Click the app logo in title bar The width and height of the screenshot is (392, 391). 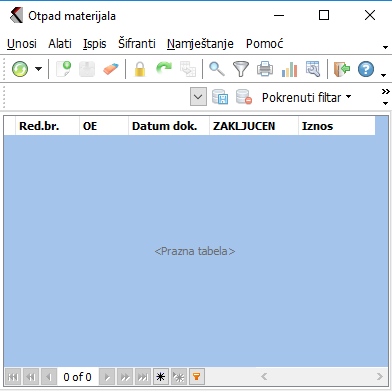(x=16, y=16)
